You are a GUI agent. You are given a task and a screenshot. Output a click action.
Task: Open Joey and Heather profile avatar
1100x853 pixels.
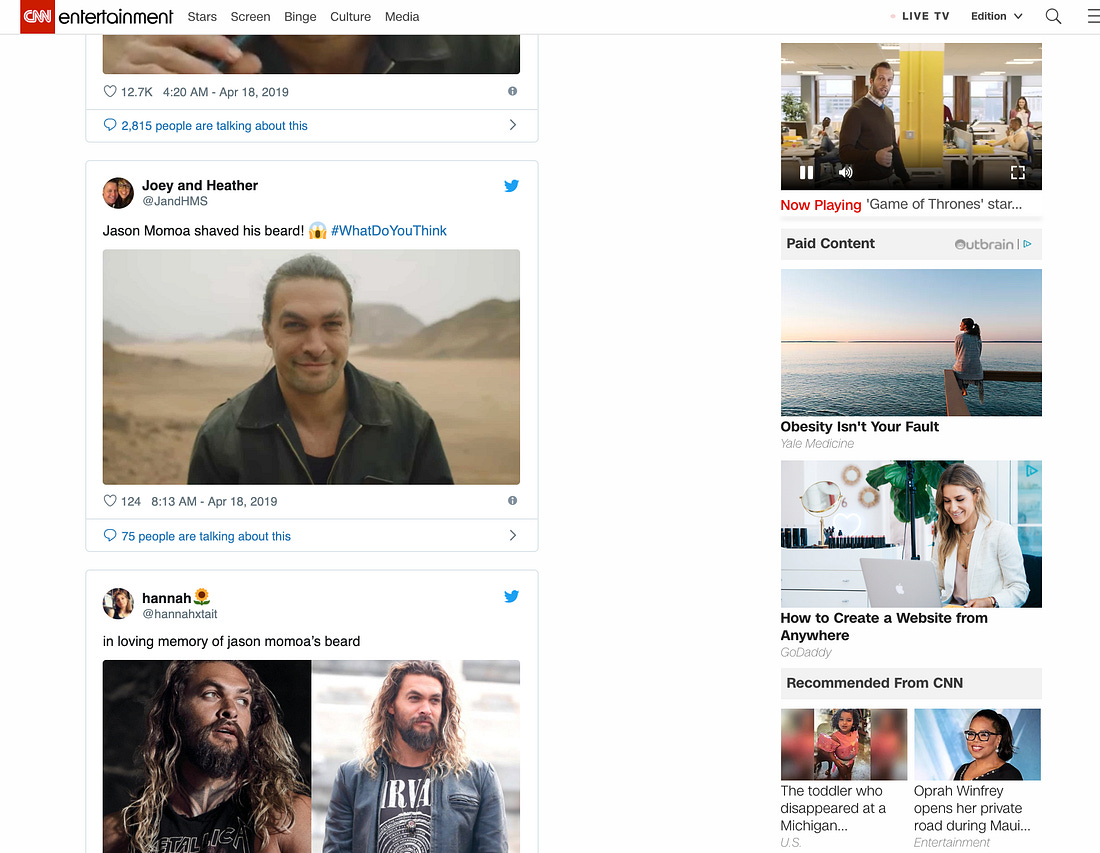118,193
